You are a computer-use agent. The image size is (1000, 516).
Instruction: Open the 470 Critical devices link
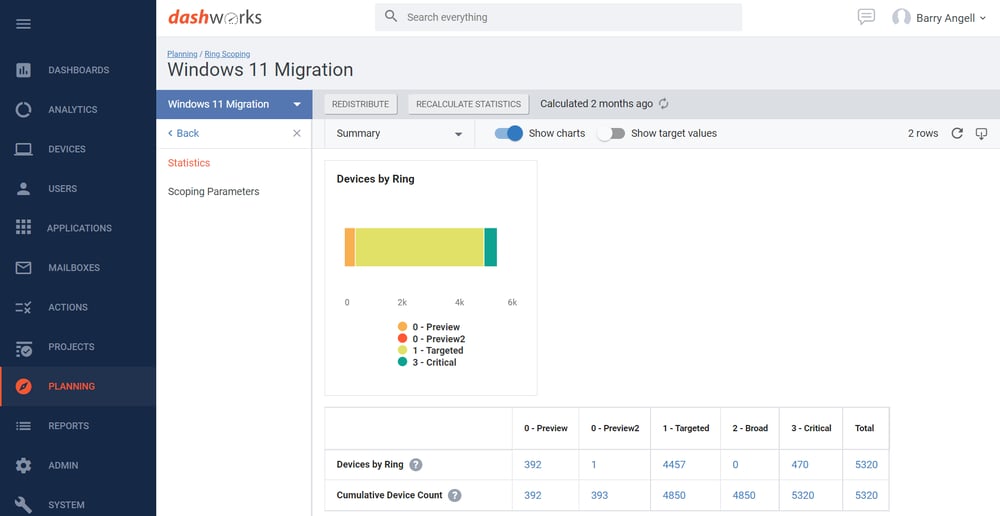800,465
